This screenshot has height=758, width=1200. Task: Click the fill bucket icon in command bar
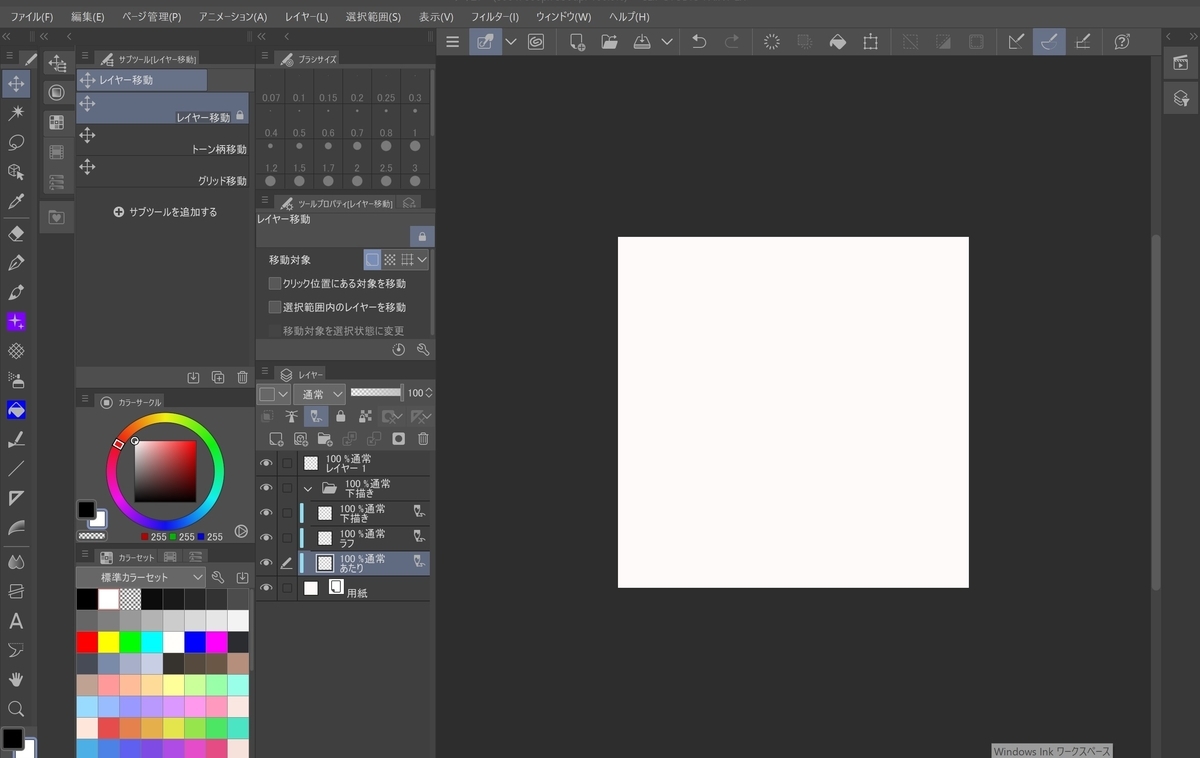click(838, 42)
